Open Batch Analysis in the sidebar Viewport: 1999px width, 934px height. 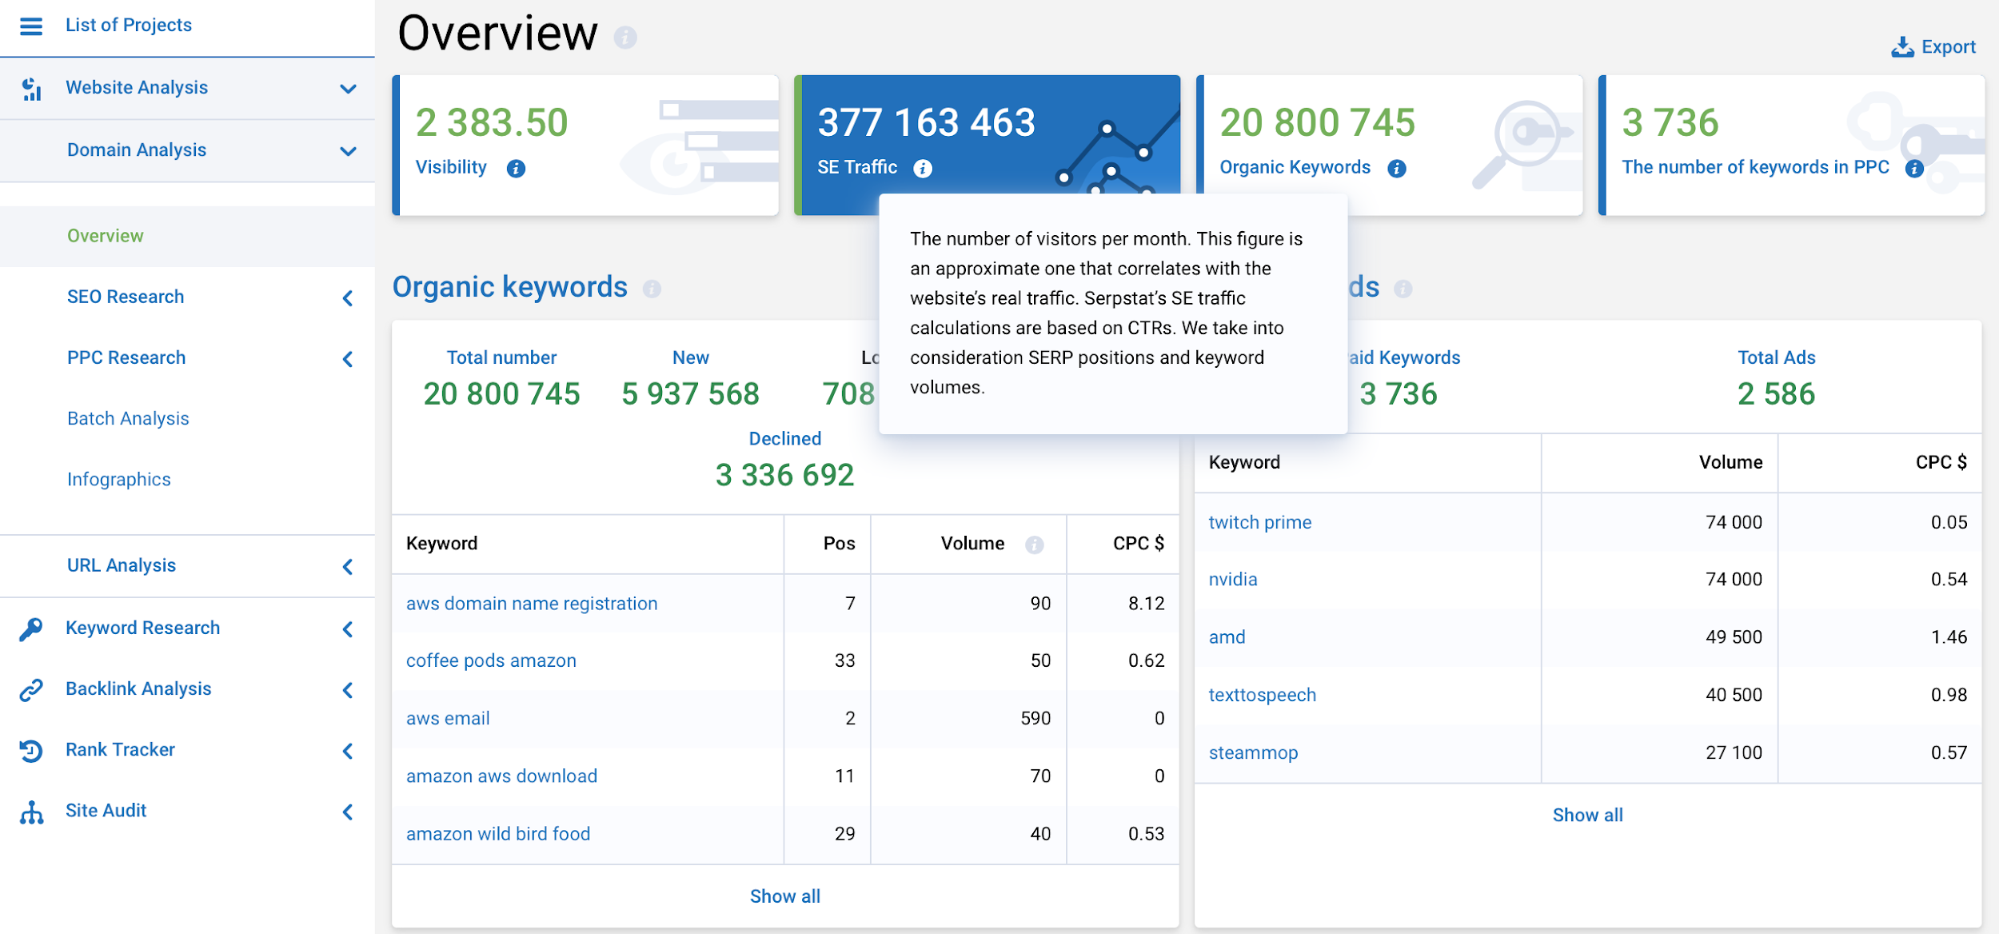pyautogui.click(x=128, y=419)
